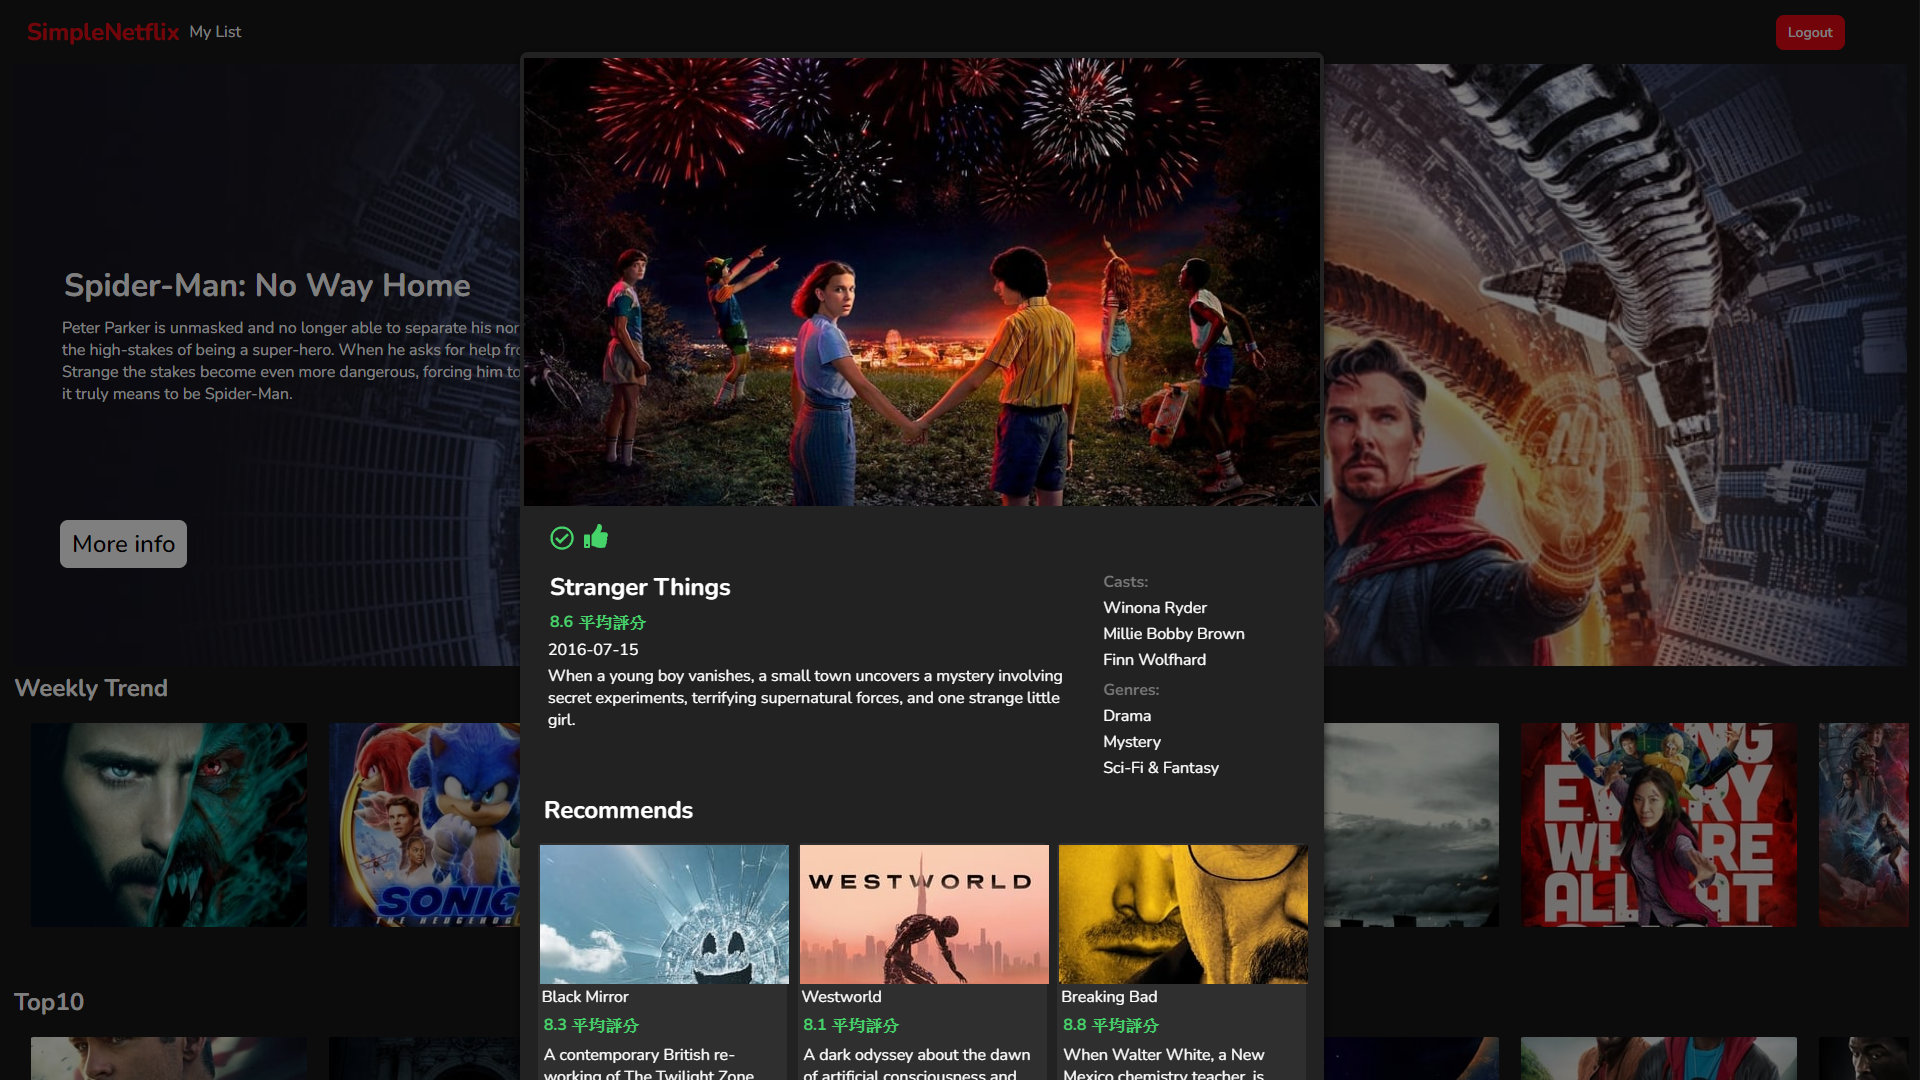Select Breaking Bad recommendation poster
1920x1080 pixels.
(x=1183, y=914)
